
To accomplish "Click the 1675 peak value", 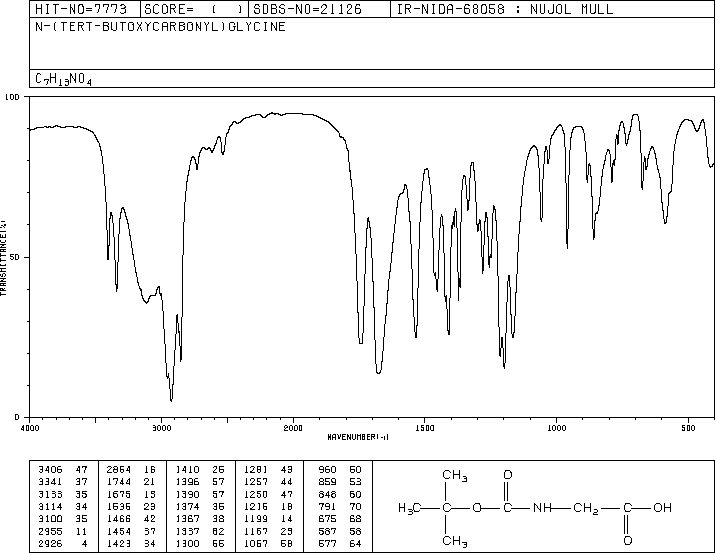I will click(x=119, y=494).
